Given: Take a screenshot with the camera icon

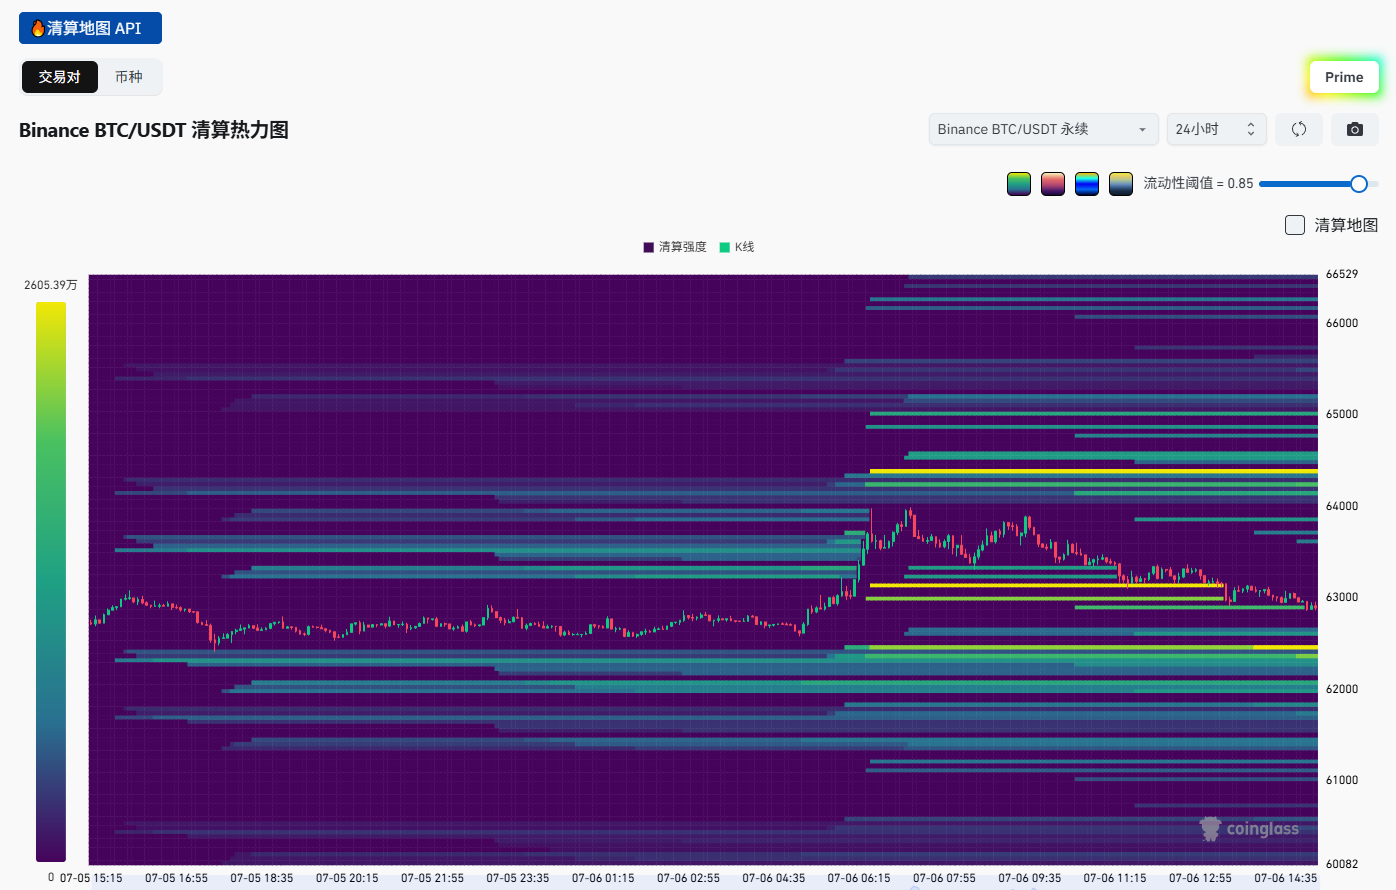Looking at the screenshot, I should click(x=1354, y=129).
